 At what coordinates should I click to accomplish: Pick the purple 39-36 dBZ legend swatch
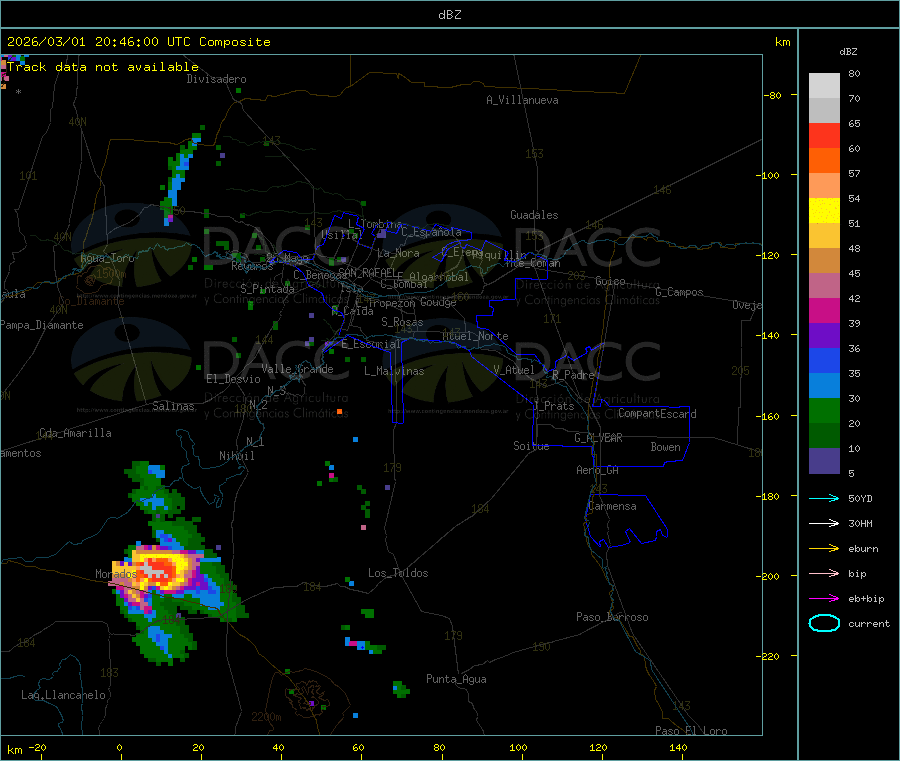824,336
